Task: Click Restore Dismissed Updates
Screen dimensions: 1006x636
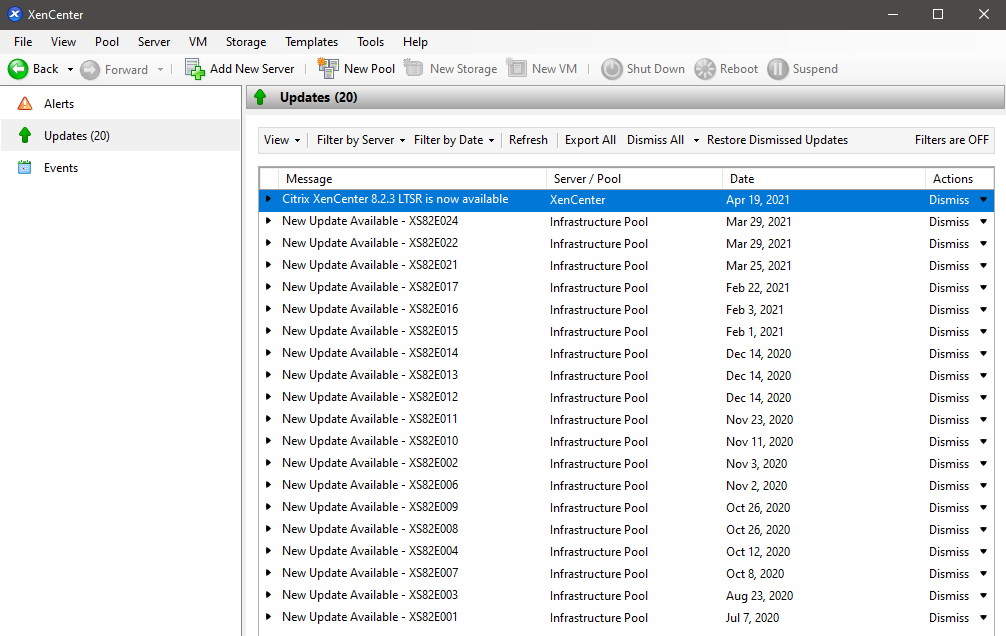Action: (x=777, y=140)
